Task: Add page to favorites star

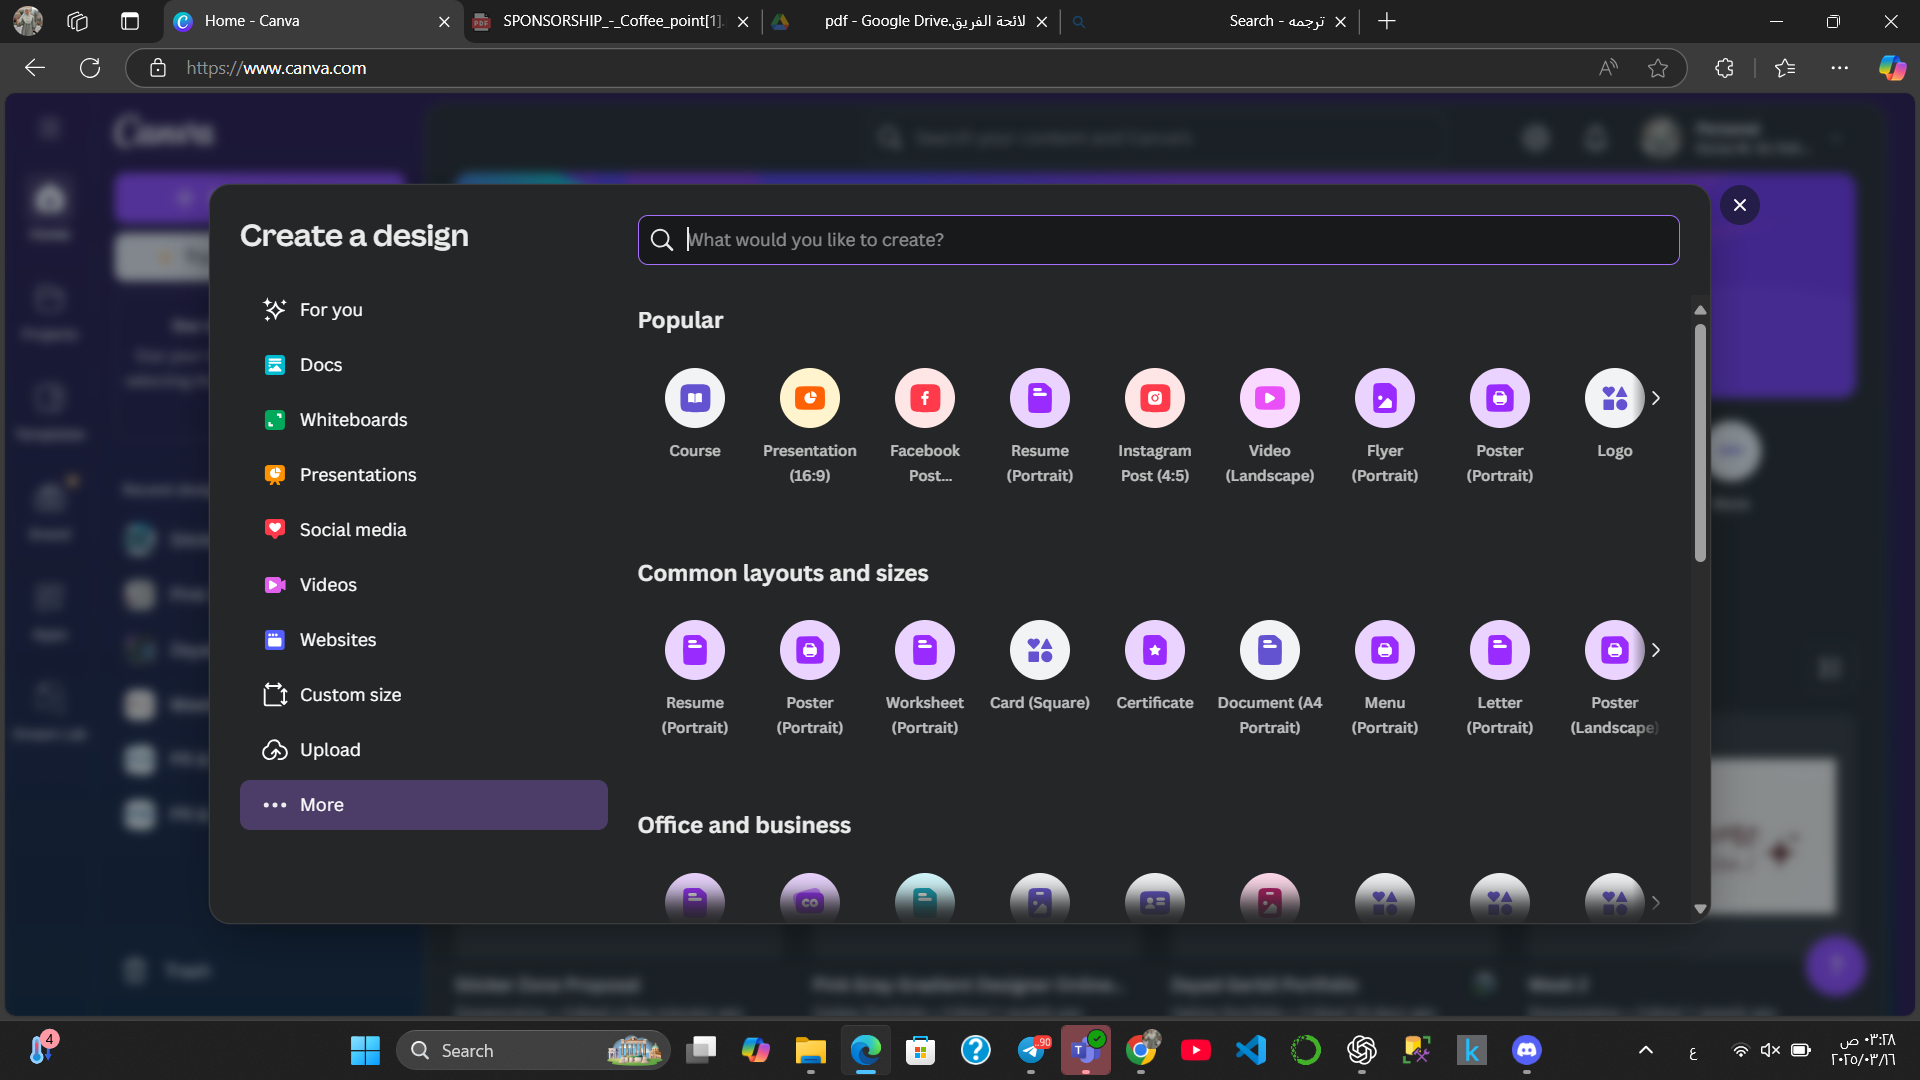Action: pos(1658,68)
